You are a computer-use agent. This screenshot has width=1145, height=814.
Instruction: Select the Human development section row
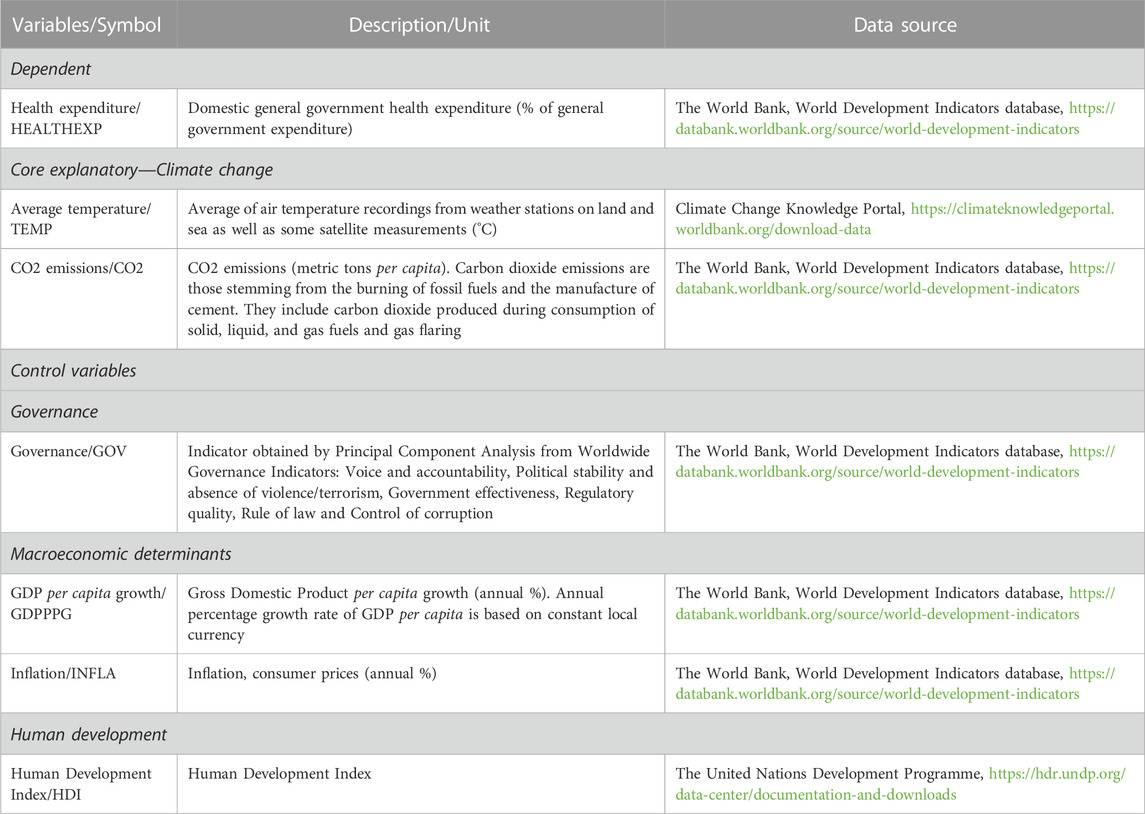click(572, 734)
